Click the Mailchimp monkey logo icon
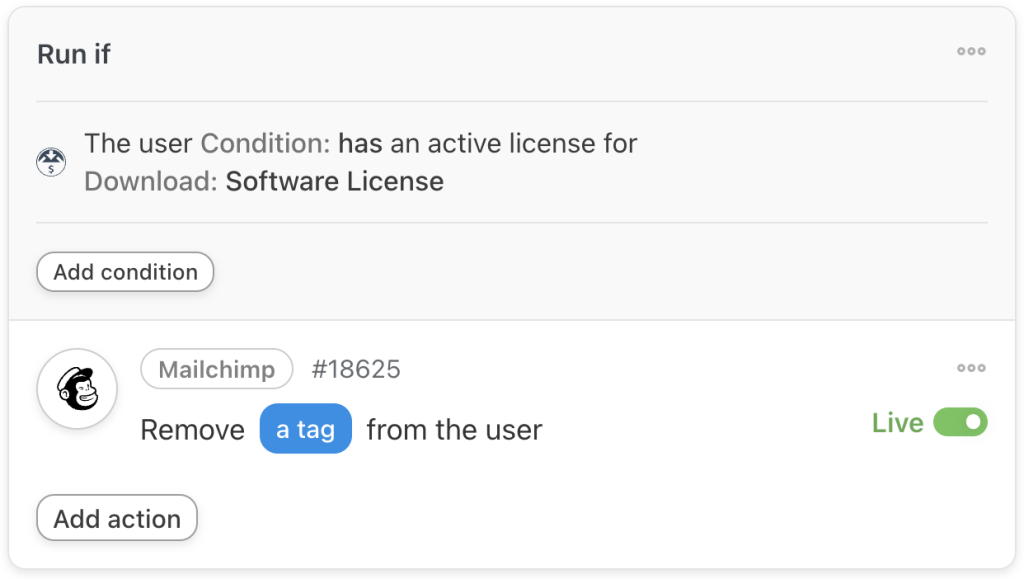The height and width of the screenshot is (579, 1024). point(77,389)
